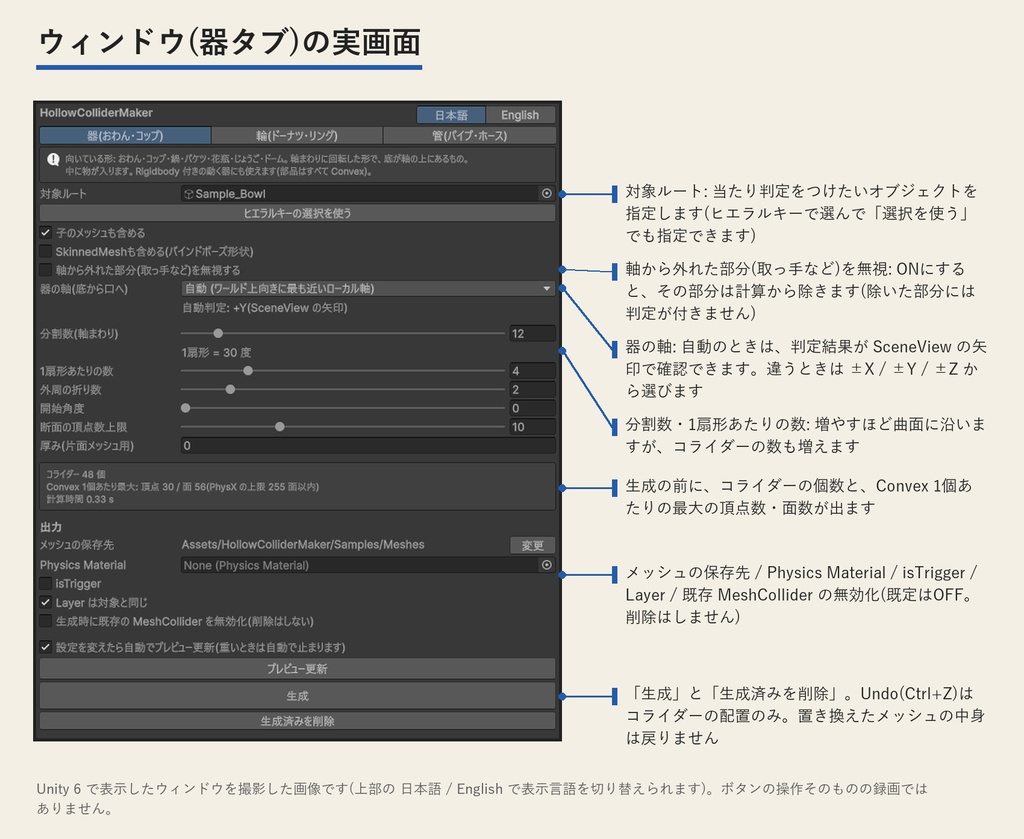Open object picker for 対象ルート field
The width and height of the screenshot is (1024, 839).
click(547, 193)
